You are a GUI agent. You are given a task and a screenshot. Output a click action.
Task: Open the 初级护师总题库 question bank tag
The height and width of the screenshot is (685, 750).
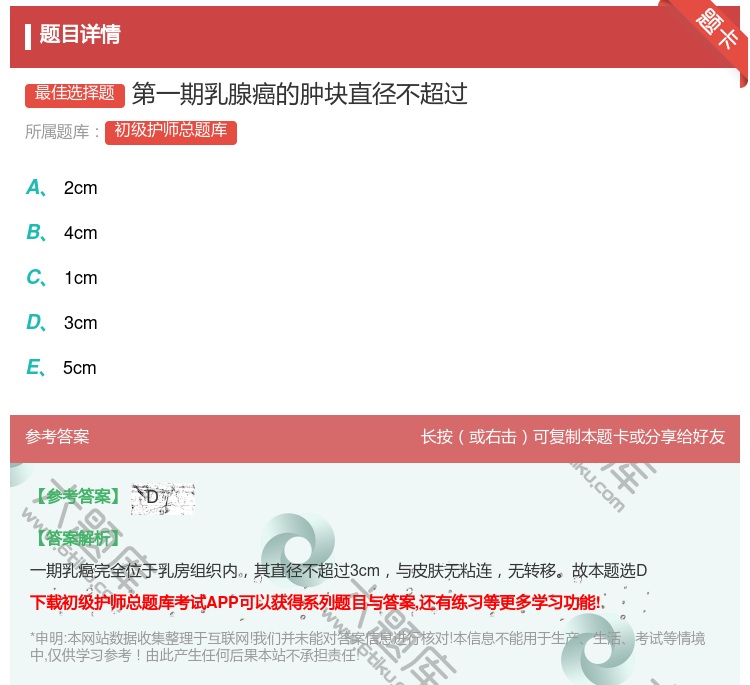(x=171, y=132)
